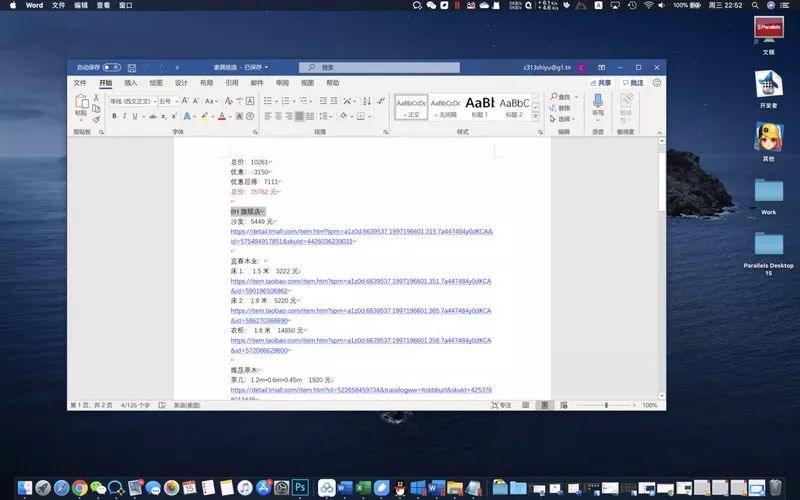The image size is (800, 500).
Task: Apply the yellow text highlight color
Action: (205, 116)
